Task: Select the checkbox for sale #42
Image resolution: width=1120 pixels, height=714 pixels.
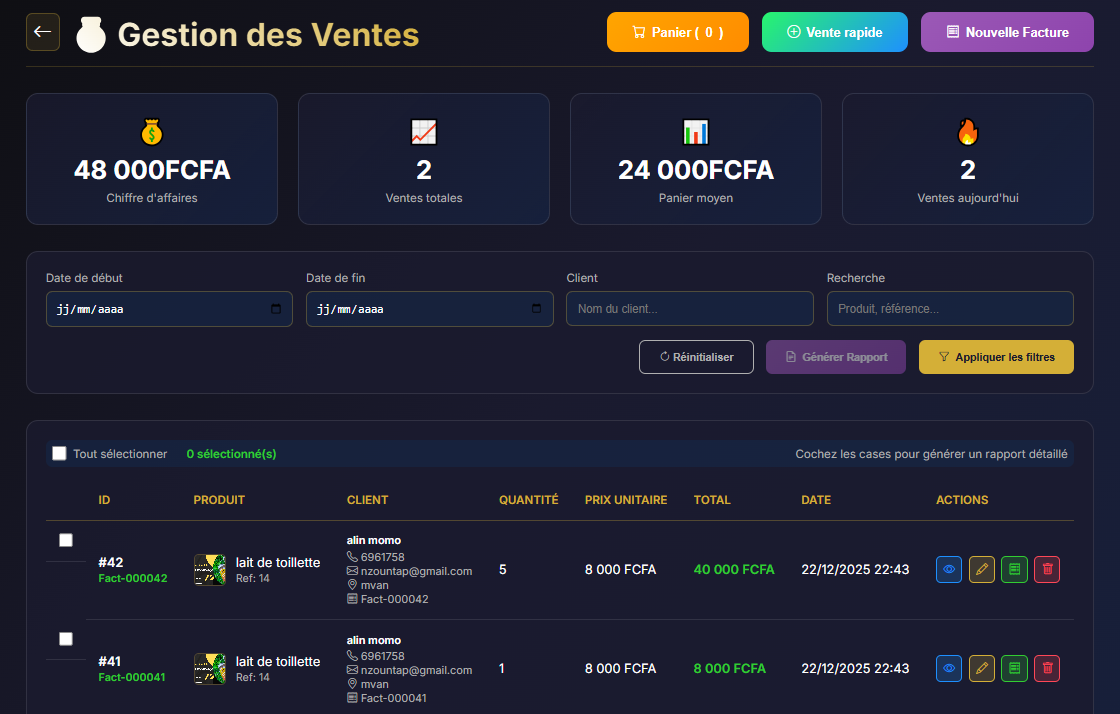Action: 66,540
